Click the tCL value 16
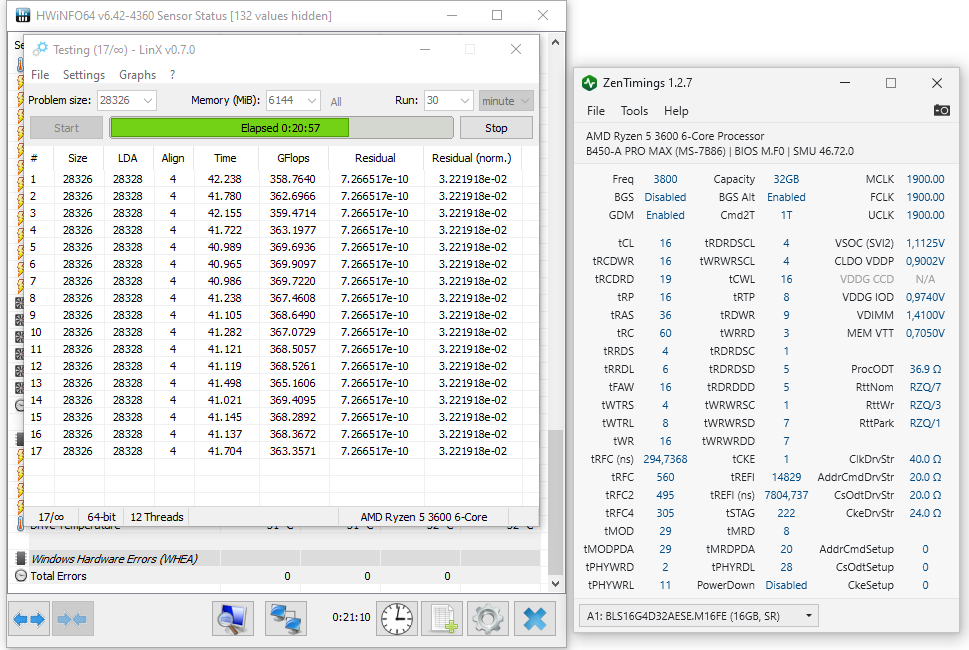 click(x=665, y=243)
